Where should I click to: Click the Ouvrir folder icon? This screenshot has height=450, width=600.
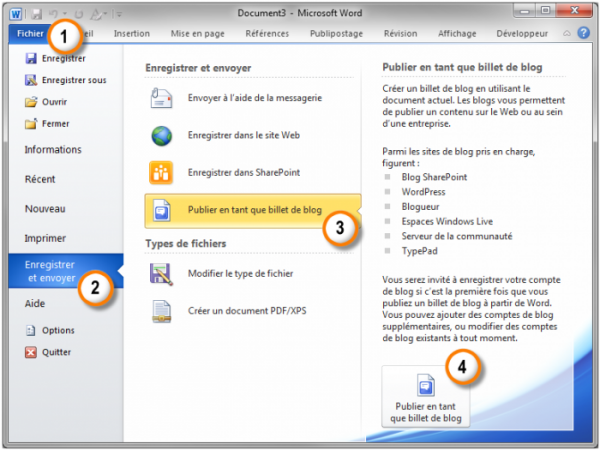[31, 102]
